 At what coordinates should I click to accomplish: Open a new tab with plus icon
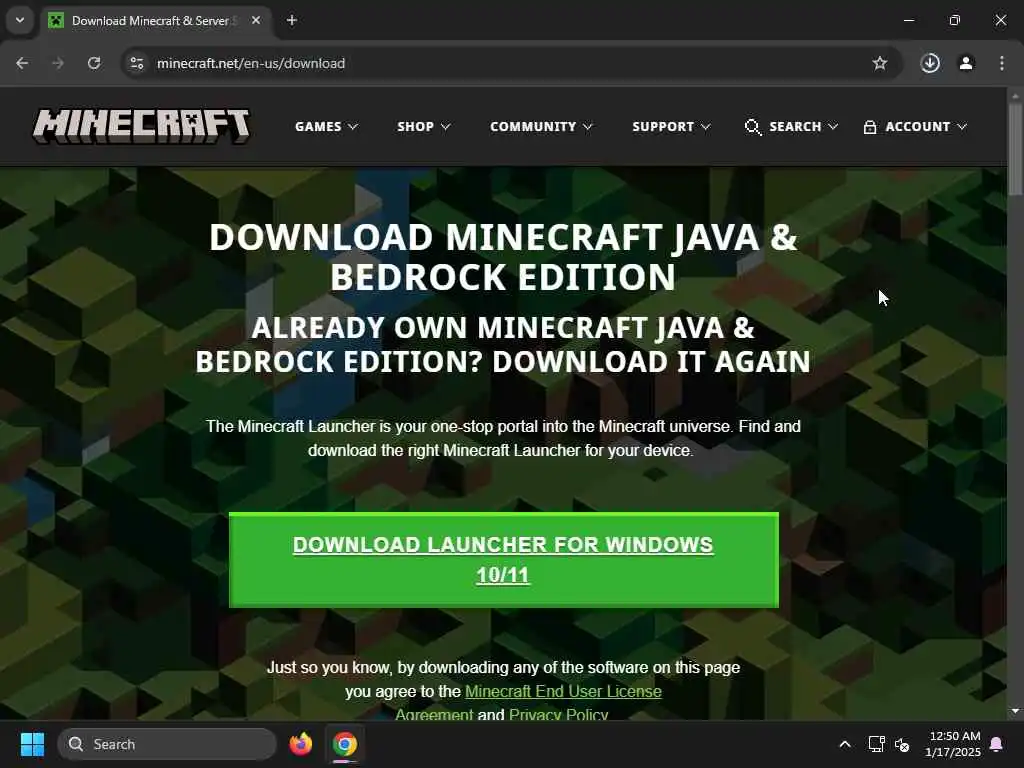[292, 20]
